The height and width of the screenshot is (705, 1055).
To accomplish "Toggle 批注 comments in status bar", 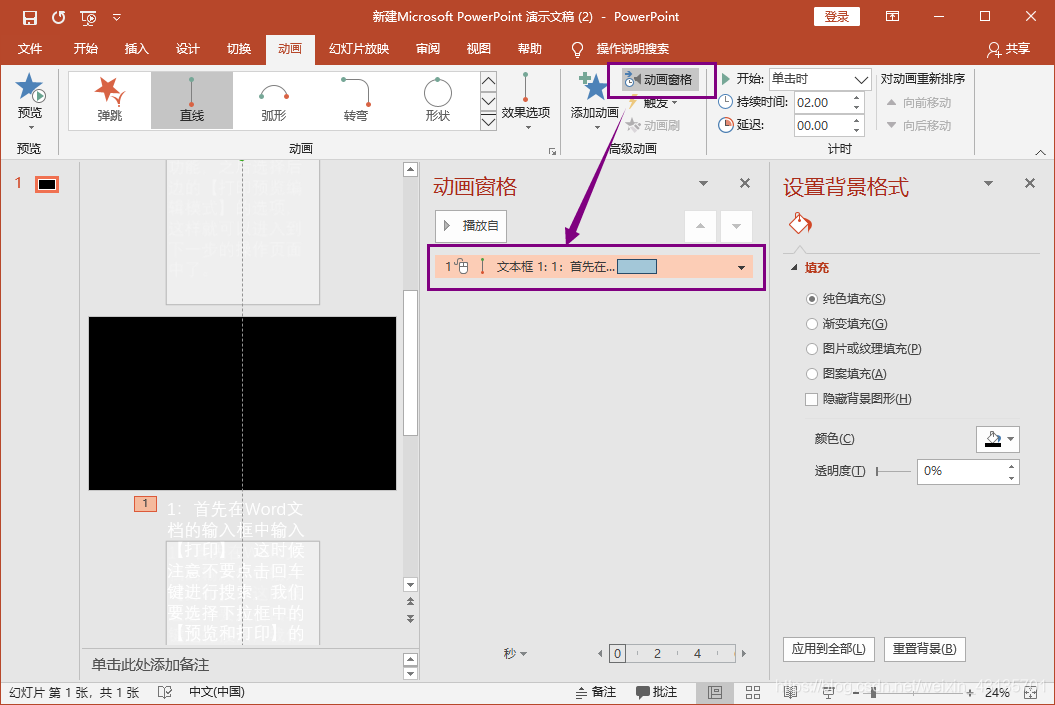I will tap(657, 692).
